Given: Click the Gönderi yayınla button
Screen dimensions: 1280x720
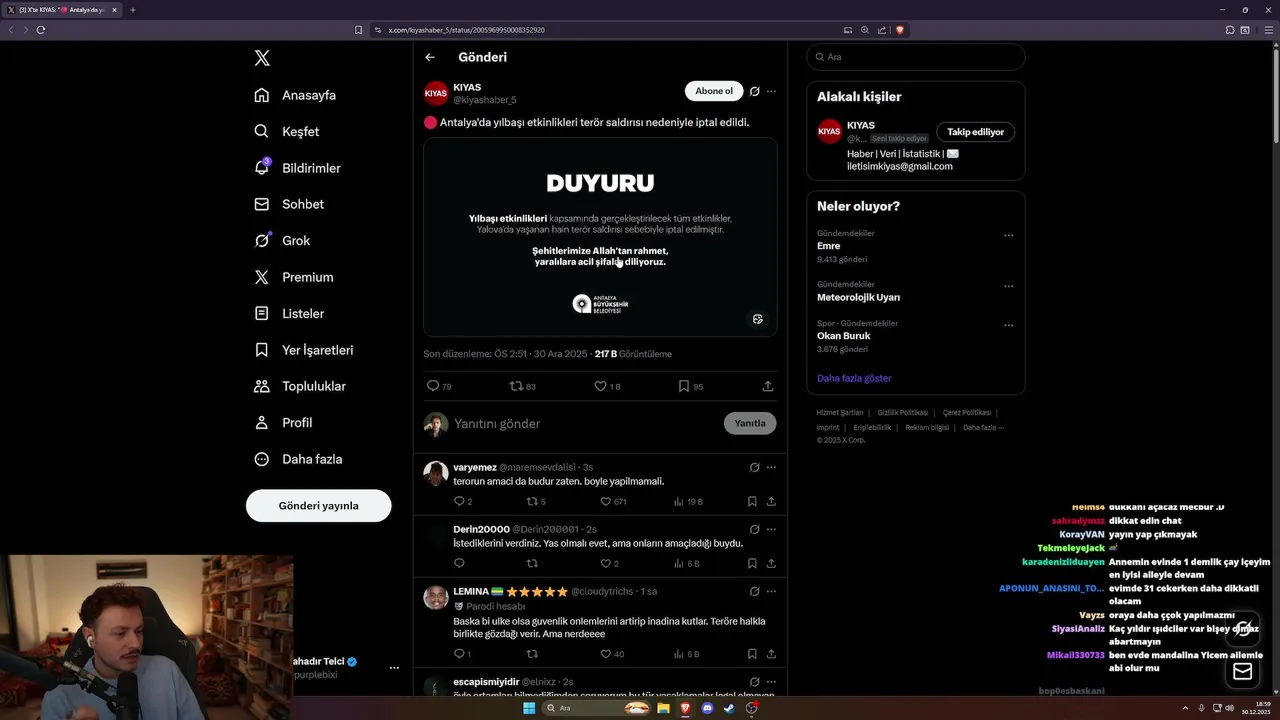Looking at the screenshot, I should (x=318, y=505).
